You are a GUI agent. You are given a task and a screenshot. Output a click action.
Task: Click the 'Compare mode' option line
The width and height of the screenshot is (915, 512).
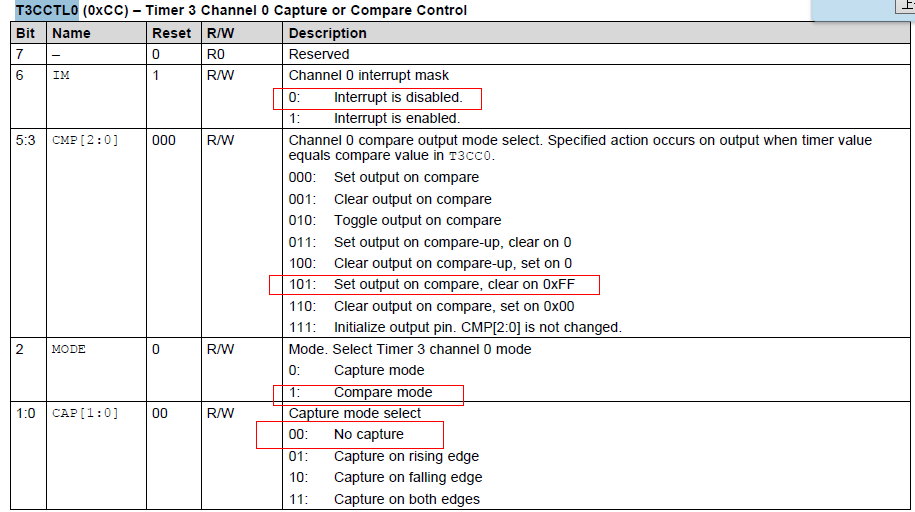pos(360,392)
